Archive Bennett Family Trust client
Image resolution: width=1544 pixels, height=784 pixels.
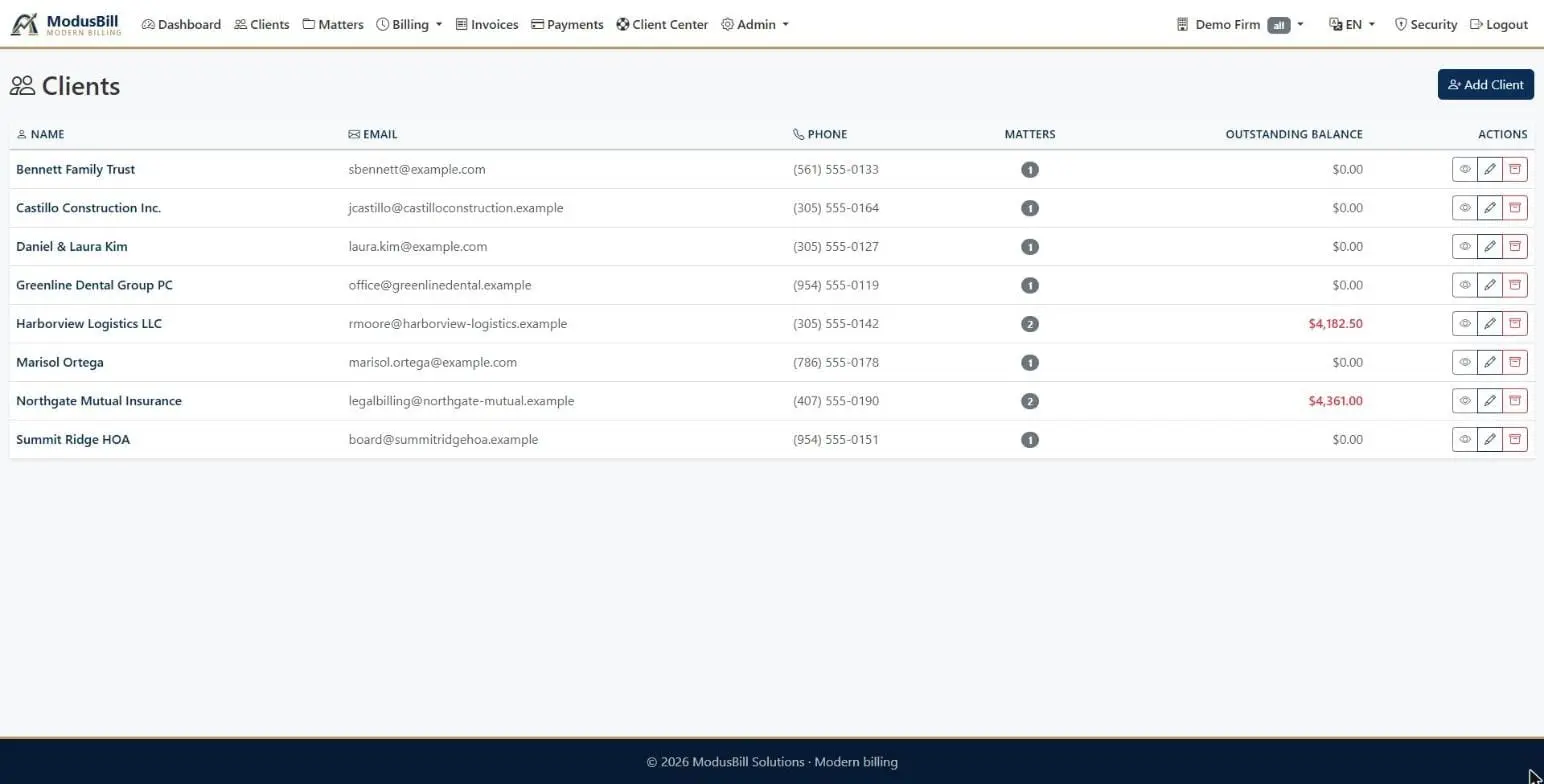click(x=1515, y=169)
